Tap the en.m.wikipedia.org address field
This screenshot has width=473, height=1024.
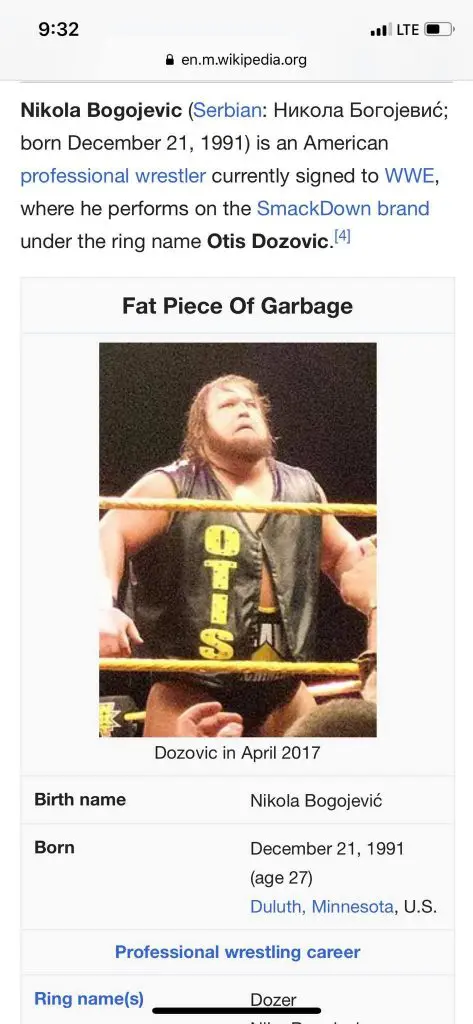[236, 60]
